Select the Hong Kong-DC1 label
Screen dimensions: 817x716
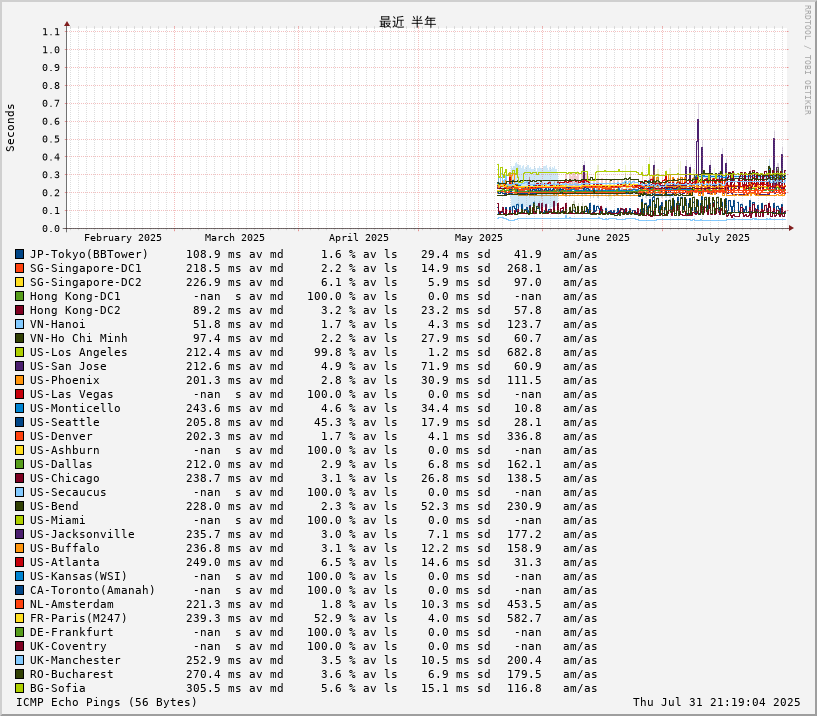[x=75, y=297]
